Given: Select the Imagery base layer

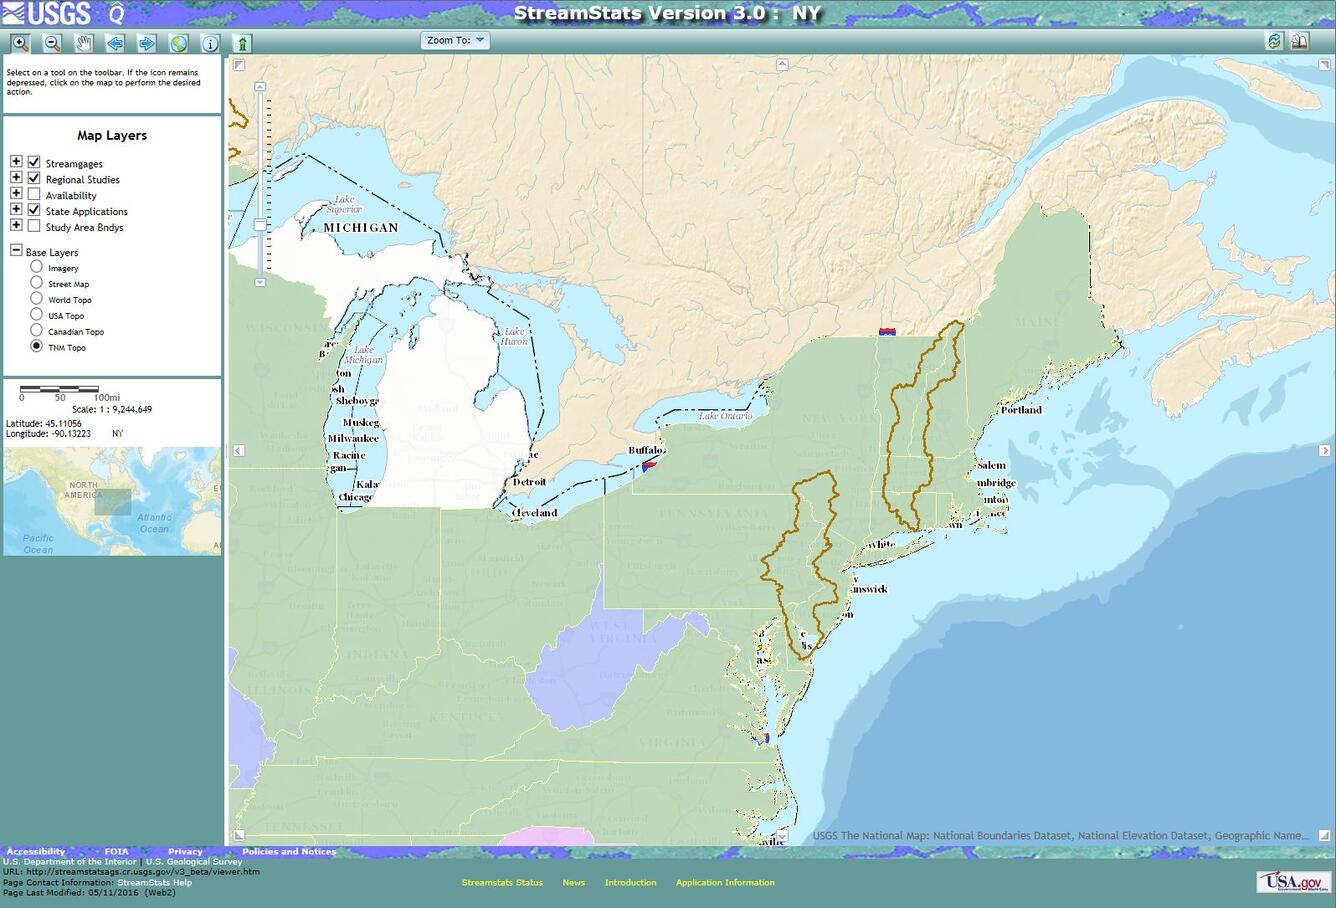Looking at the screenshot, I should [36, 267].
